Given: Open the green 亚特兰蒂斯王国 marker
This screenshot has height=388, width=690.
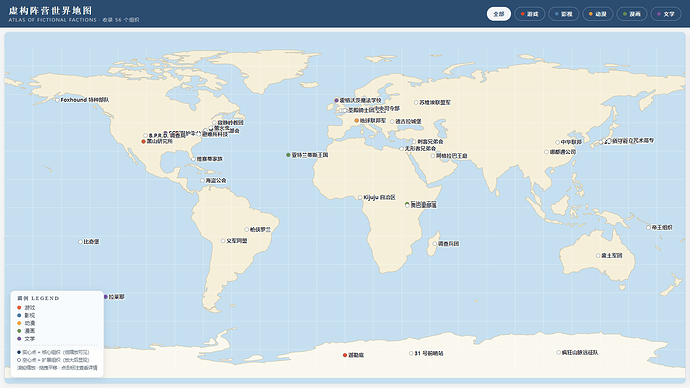Looking at the screenshot, I should (x=288, y=155).
